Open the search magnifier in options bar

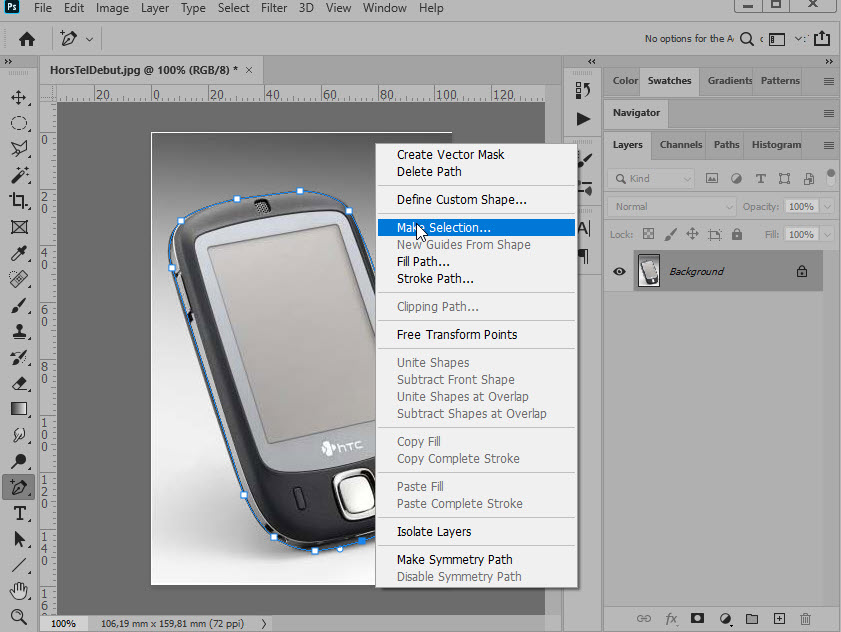(x=747, y=39)
